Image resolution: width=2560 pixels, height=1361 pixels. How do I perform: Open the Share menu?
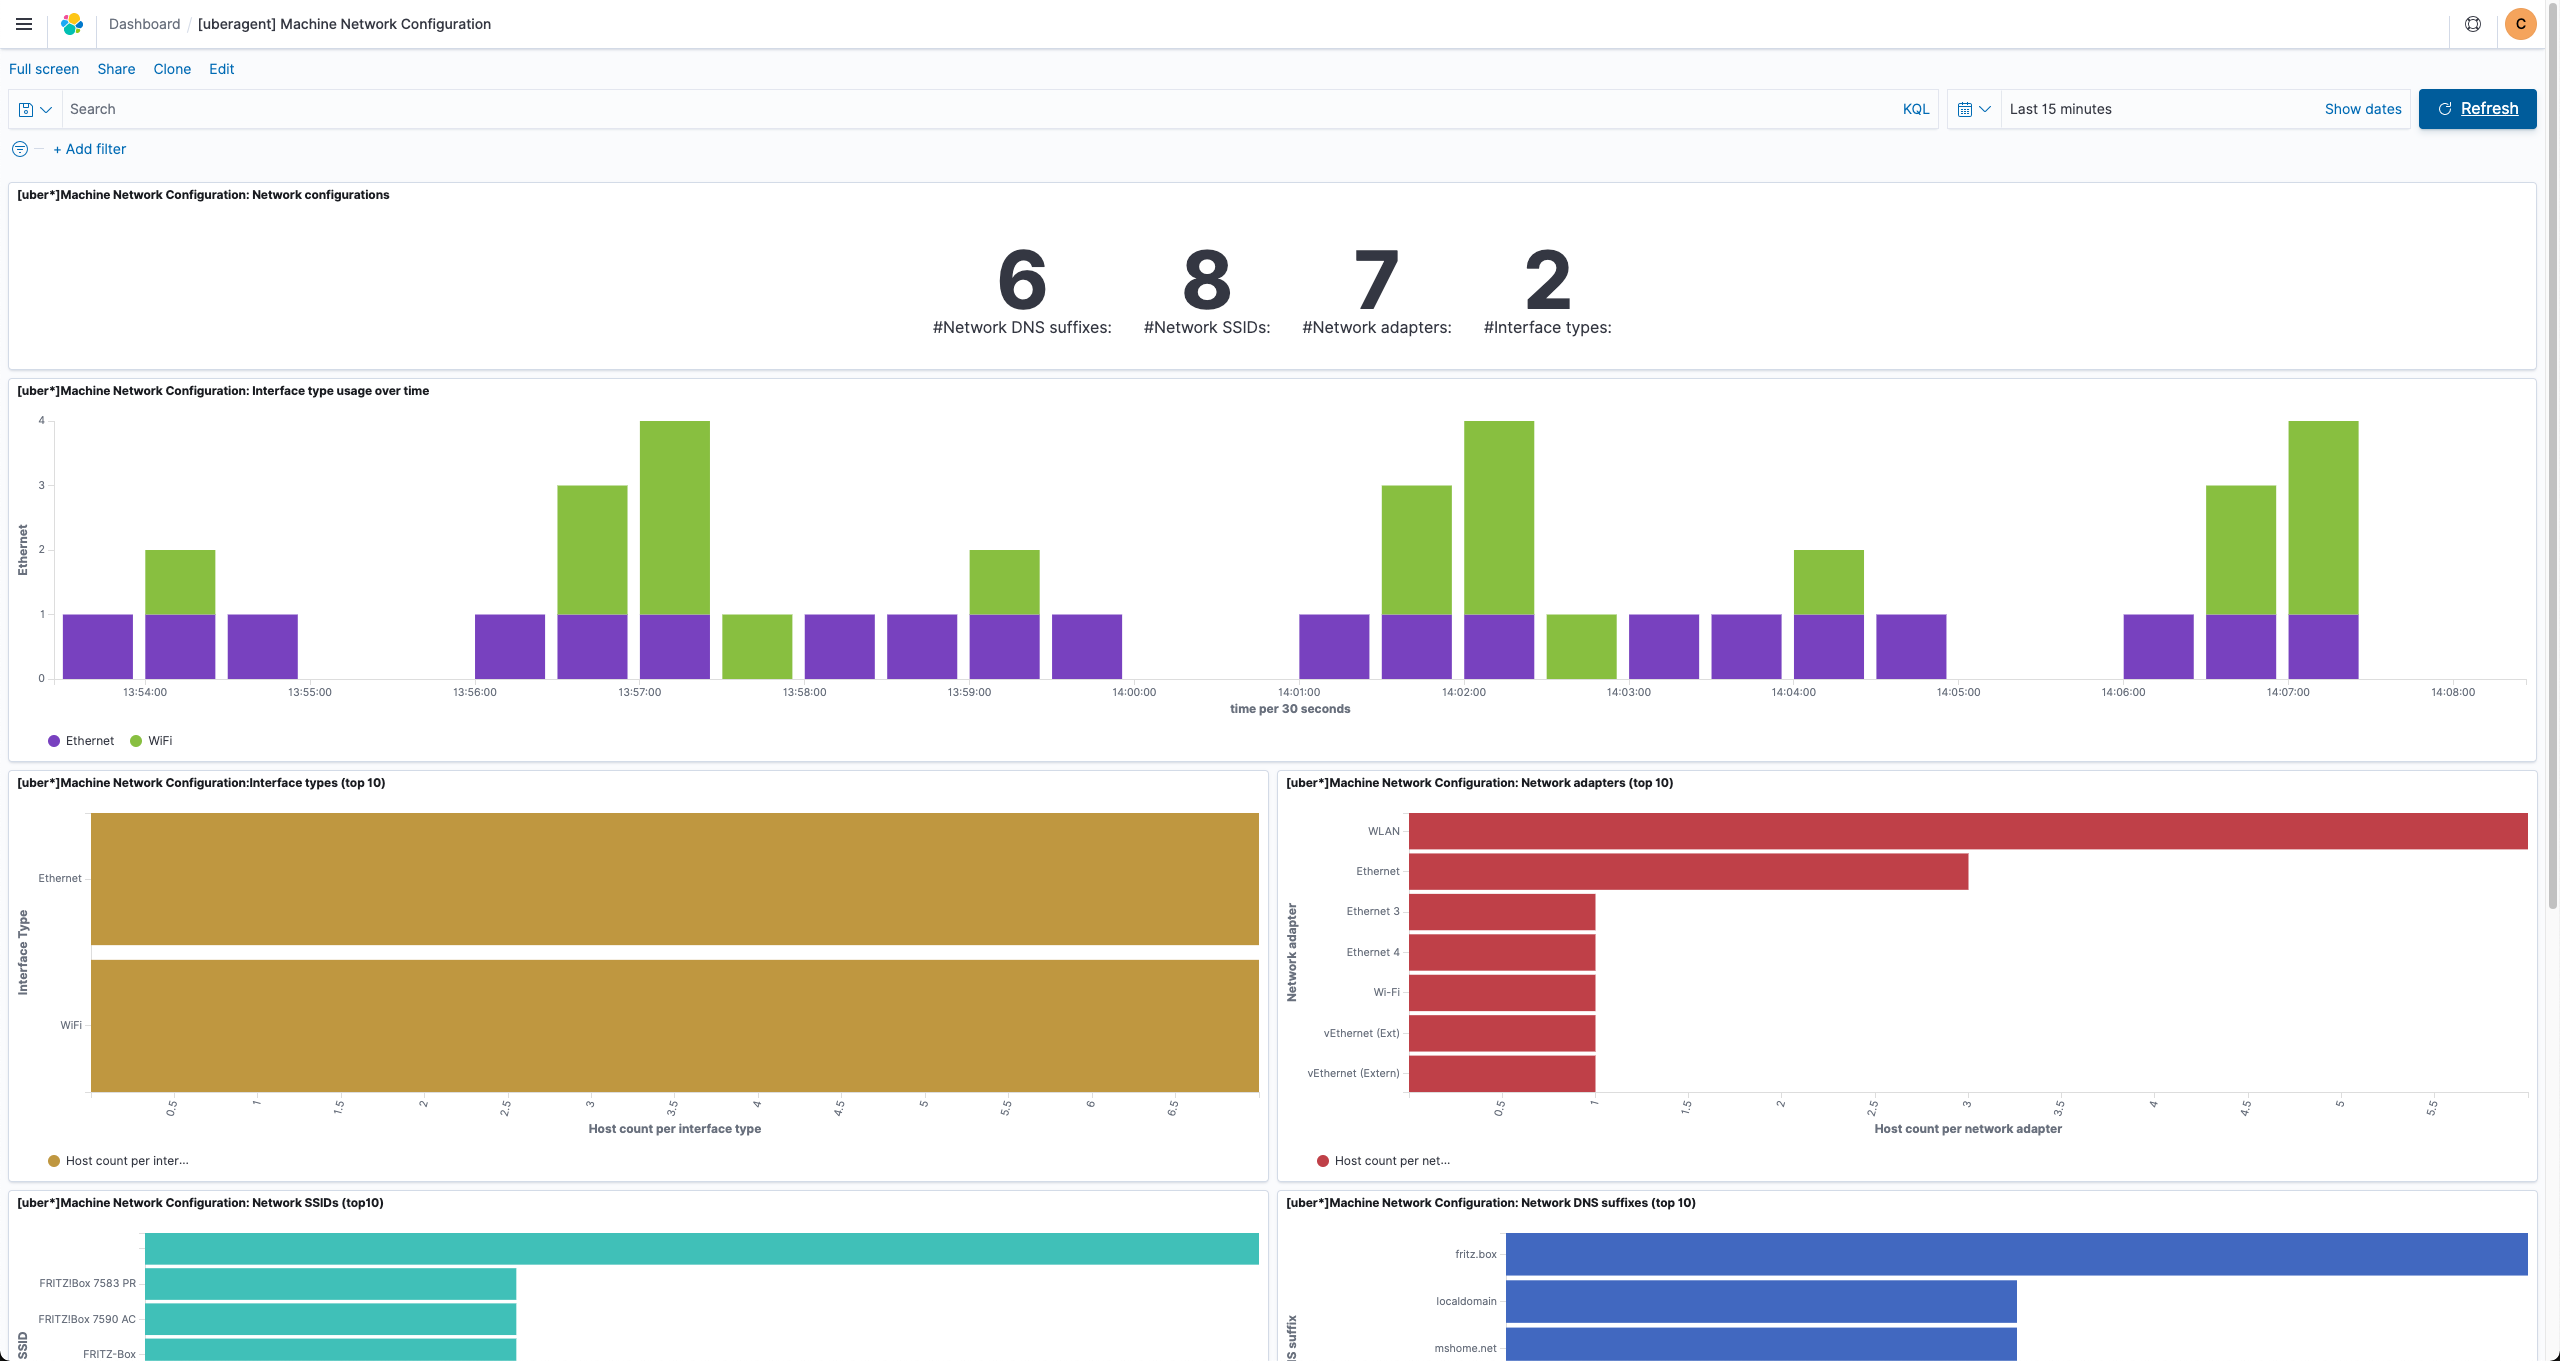pyautogui.click(x=116, y=69)
